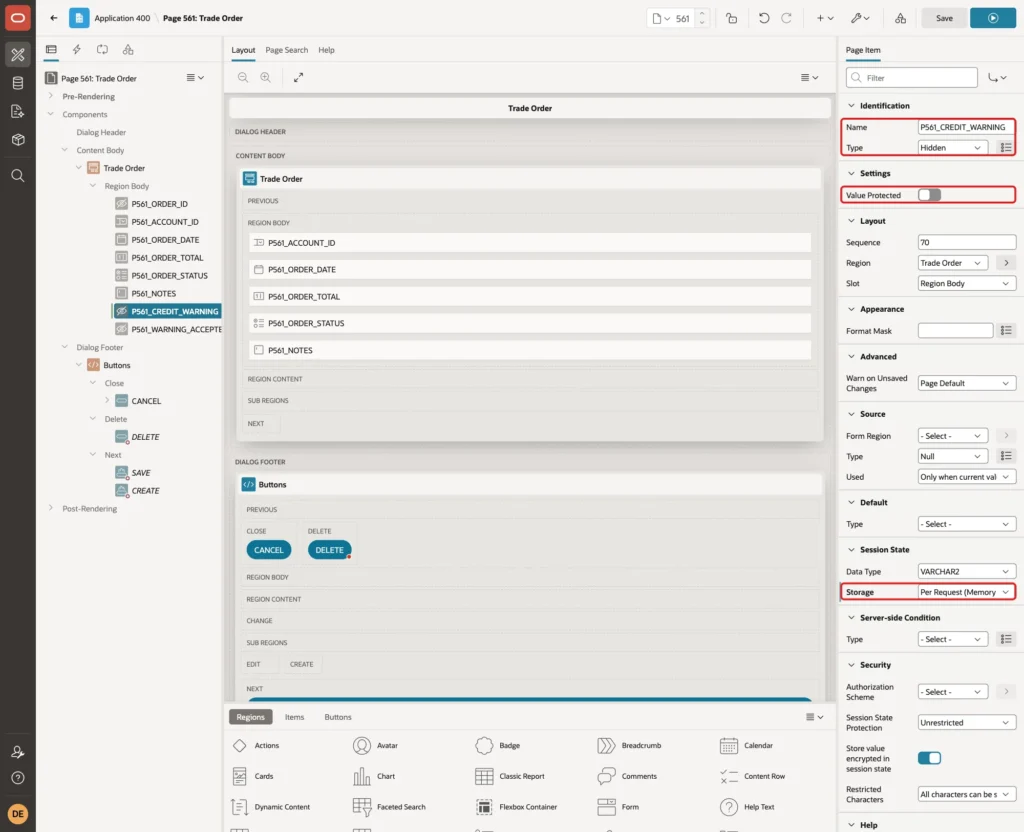Select the Buttons tab in the gallery
The height and width of the screenshot is (832, 1024).
click(x=338, y=717)
